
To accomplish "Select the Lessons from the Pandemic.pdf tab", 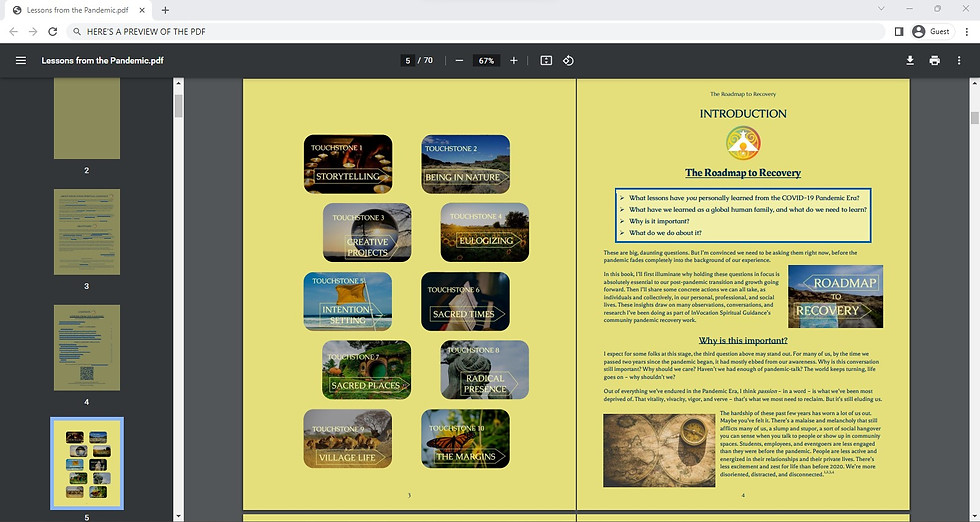I will coord(78,10).
